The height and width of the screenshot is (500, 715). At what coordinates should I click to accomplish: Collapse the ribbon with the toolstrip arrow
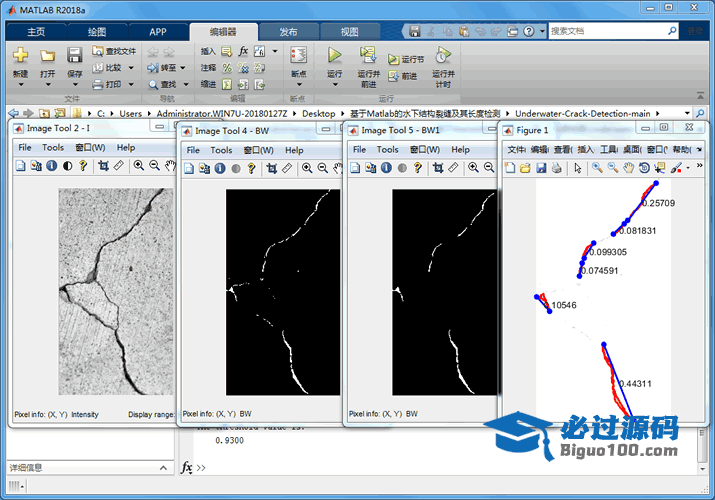(700, 96)
